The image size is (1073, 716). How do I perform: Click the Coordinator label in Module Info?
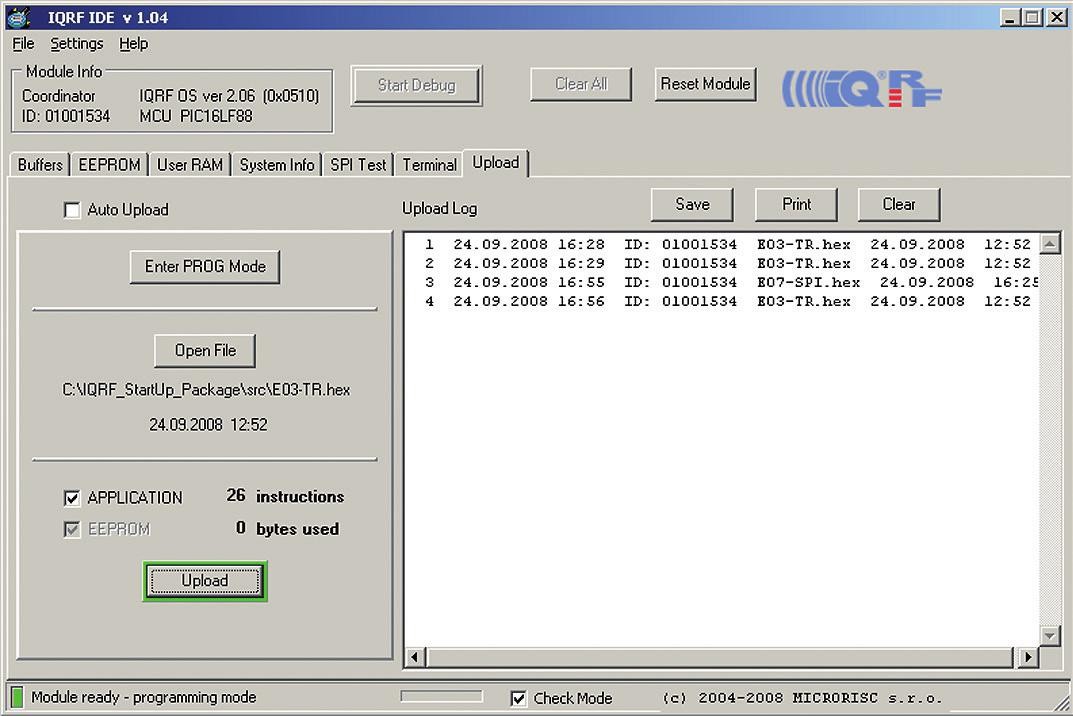(x=59, y=96)
